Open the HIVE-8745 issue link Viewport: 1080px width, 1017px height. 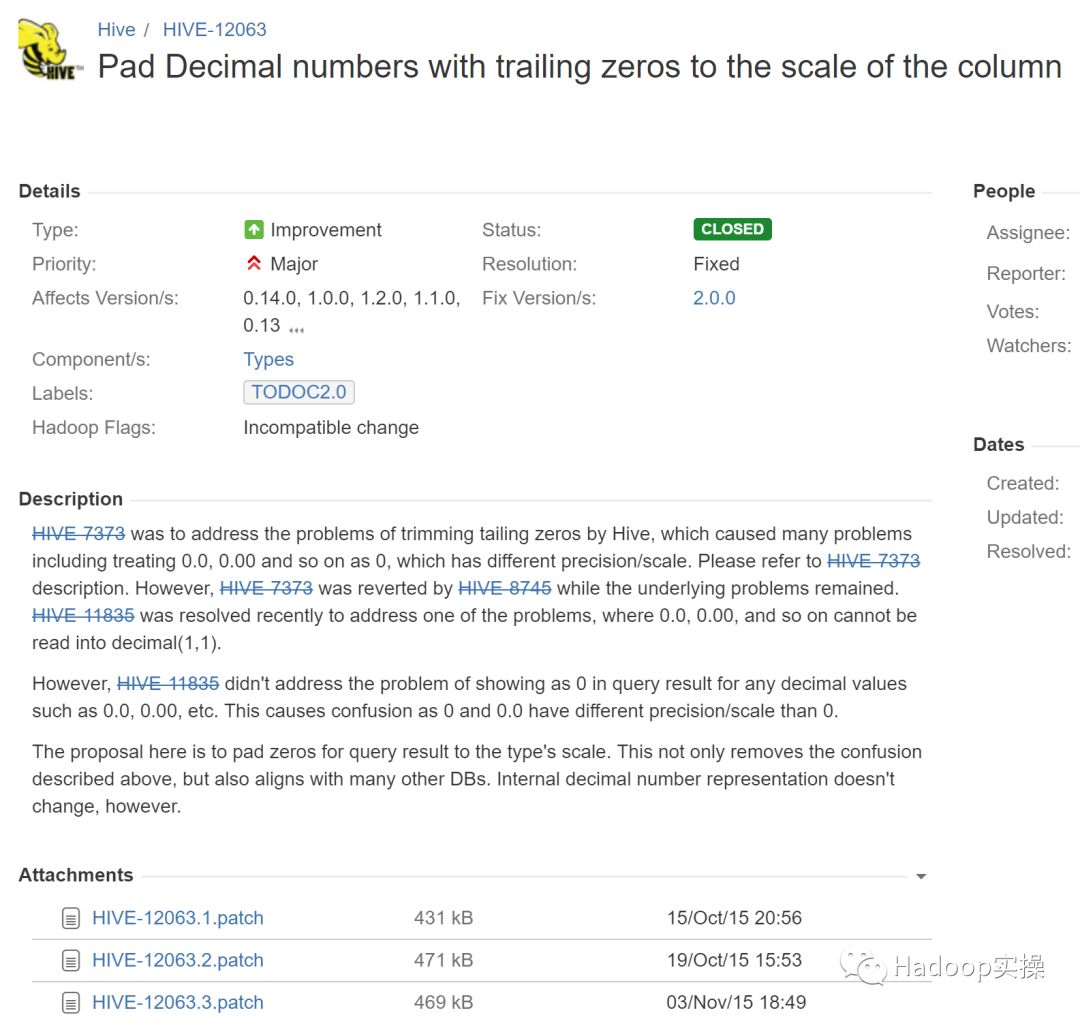point(505,588)
